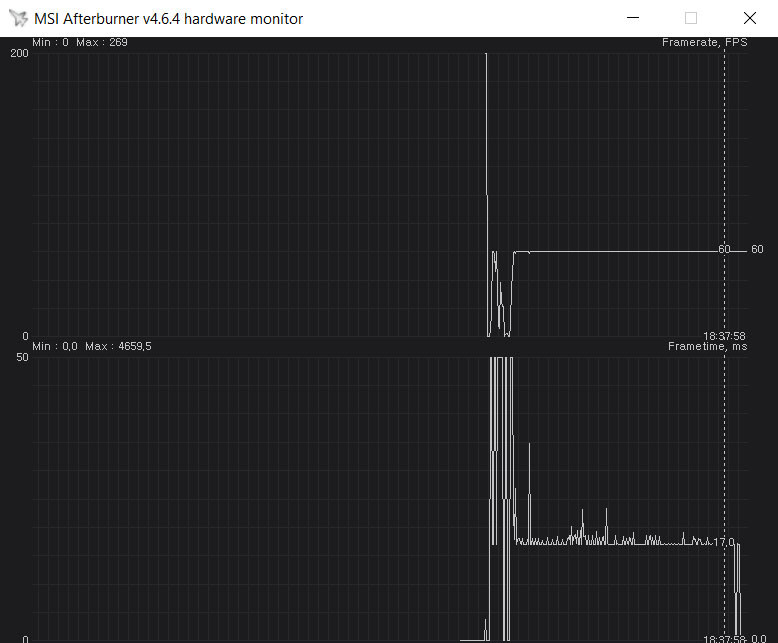Click the disabled maximize button

click(x=691, y=18)
